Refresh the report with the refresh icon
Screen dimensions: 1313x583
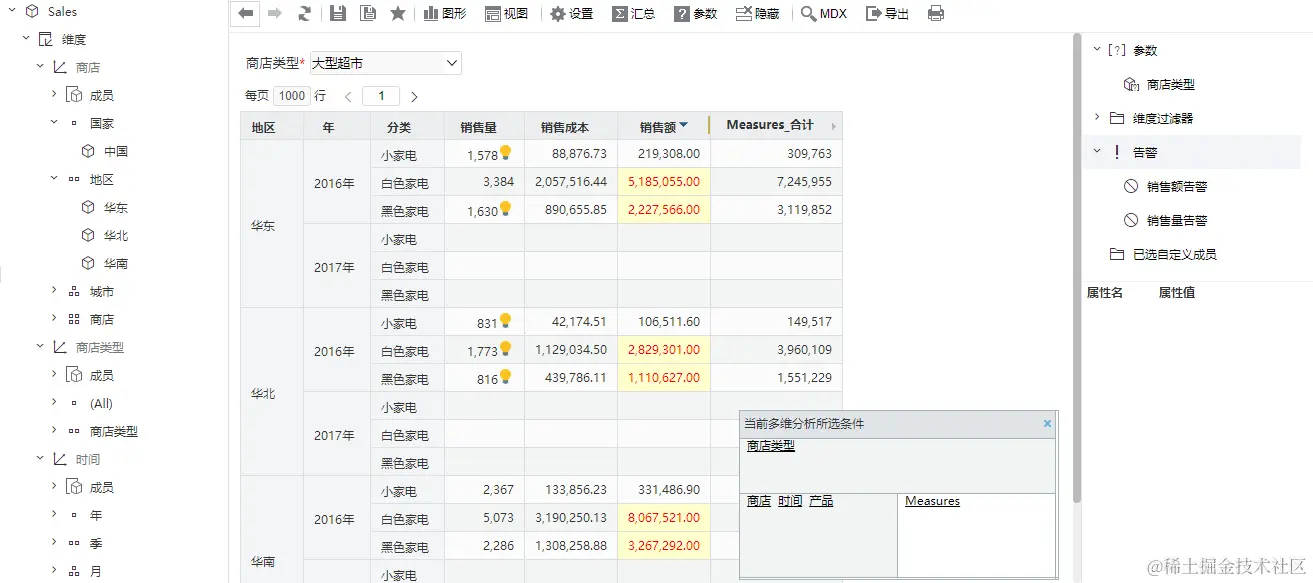303,13
